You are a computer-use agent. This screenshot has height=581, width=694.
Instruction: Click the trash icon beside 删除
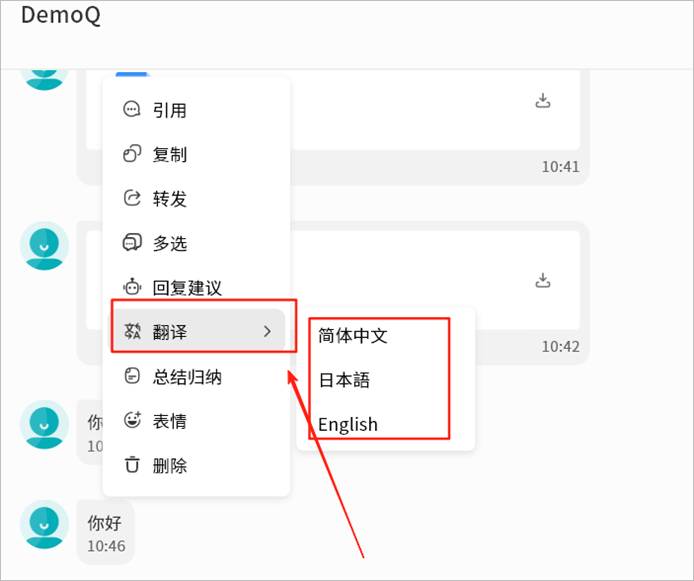pos(131,465)
